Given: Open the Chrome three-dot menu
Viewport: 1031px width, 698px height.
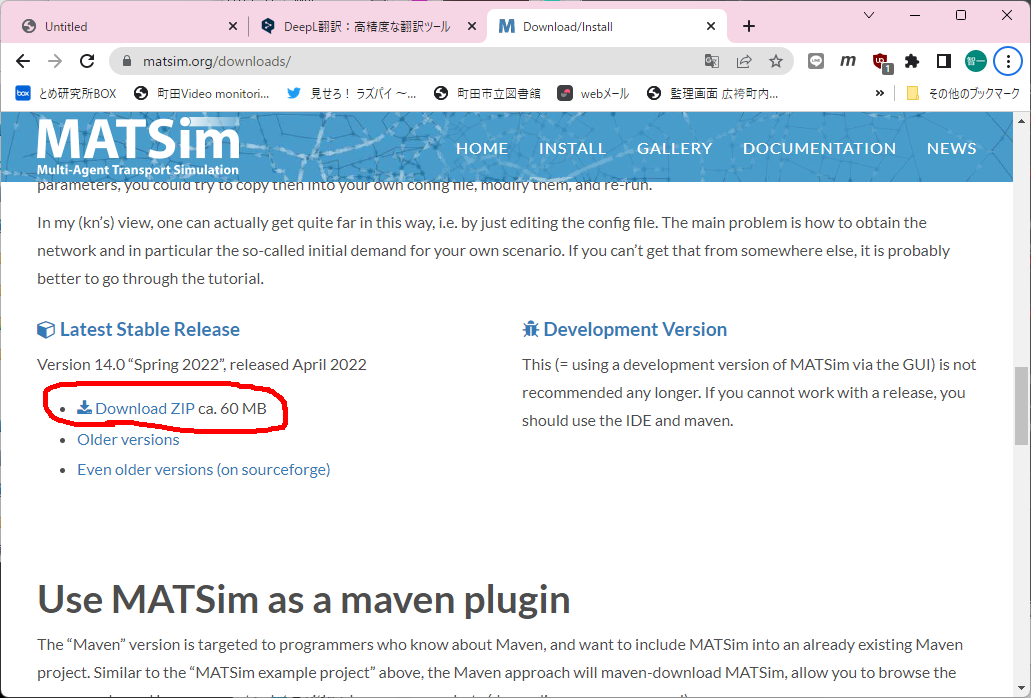Looking at the screenshot, I should (1007, 61).
